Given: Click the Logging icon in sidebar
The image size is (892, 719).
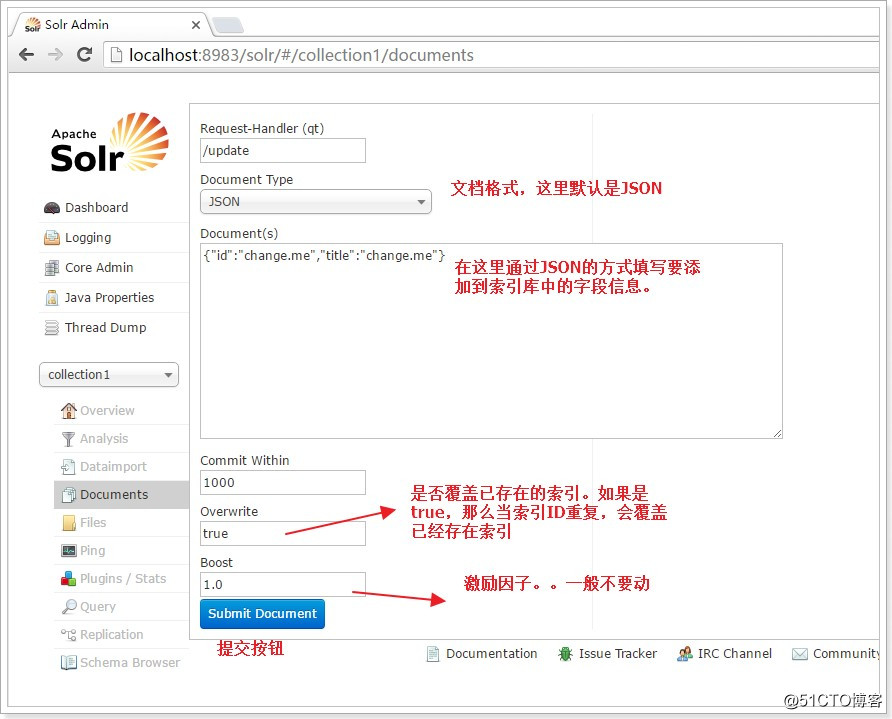Looking at the screenshot, I should [52, 238].
